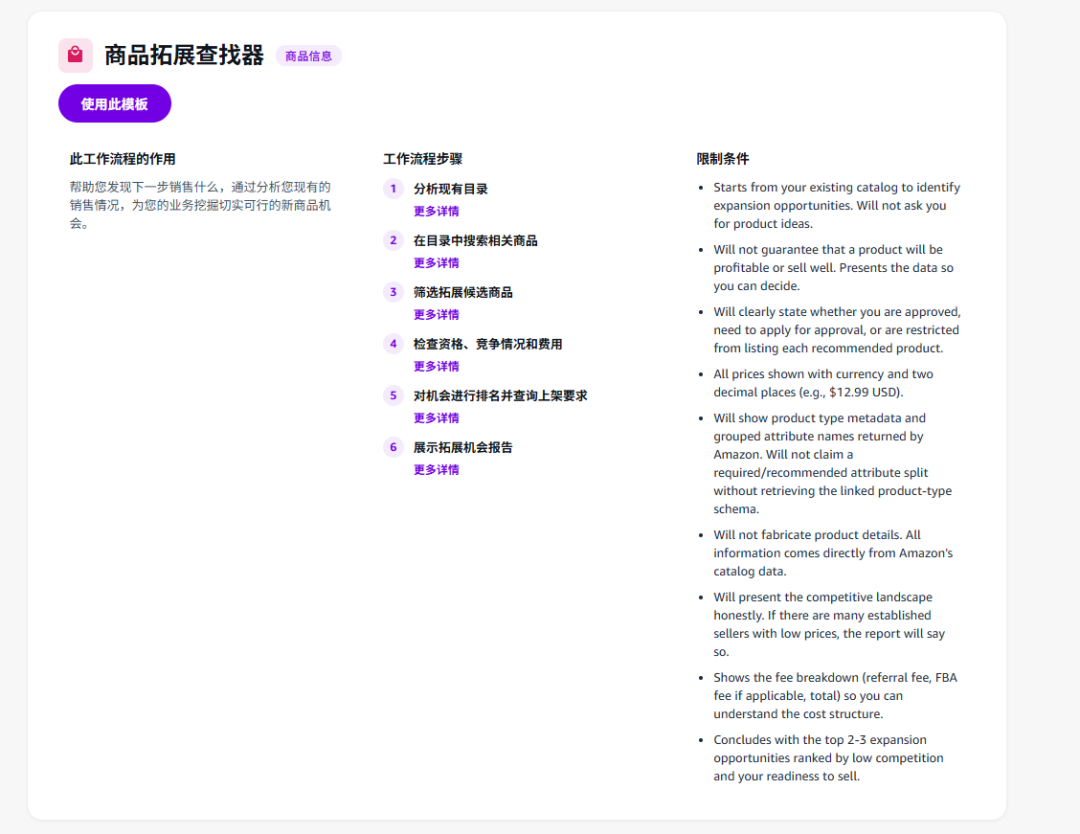Click step title 检查资格、竞争情况和费用
Image resolution: width=1080 pixels, height=834 pixels.
click(488, 344)
